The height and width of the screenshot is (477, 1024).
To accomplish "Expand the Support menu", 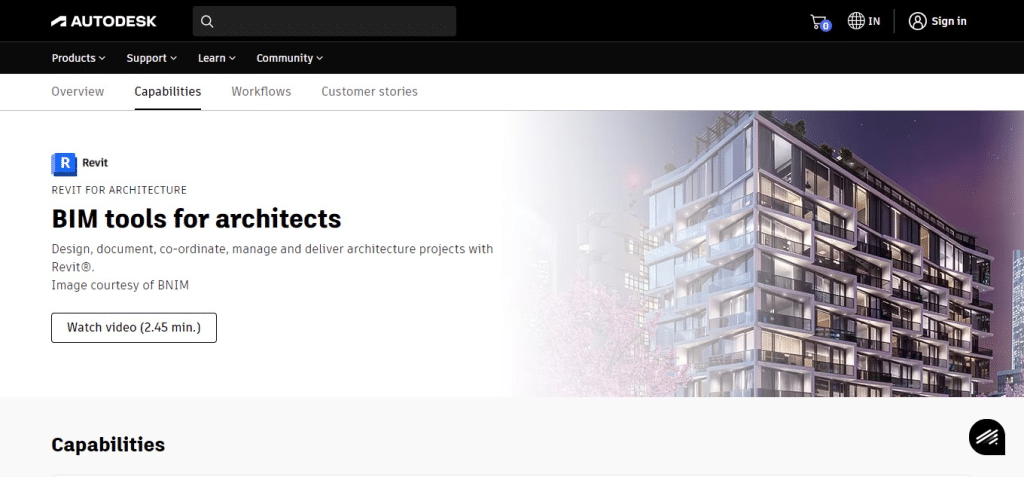I will (152, 58).
